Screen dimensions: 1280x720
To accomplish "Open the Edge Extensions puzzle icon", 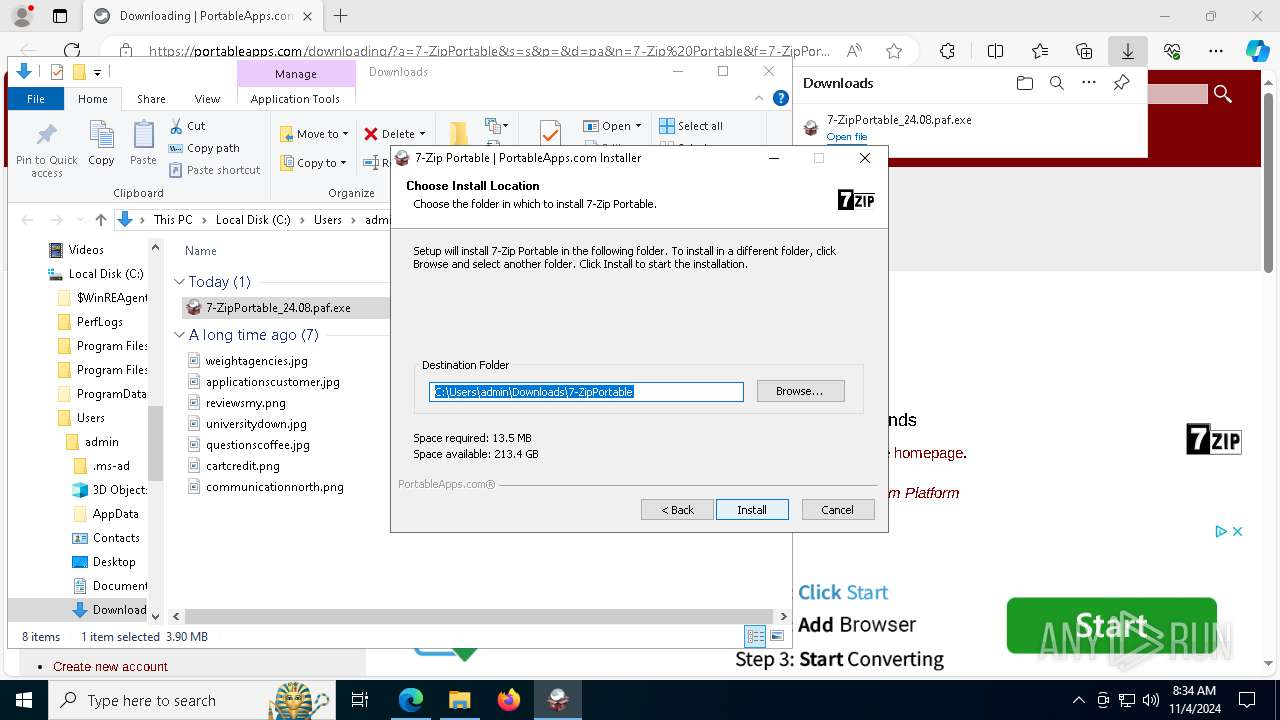I will coord(947,51).
